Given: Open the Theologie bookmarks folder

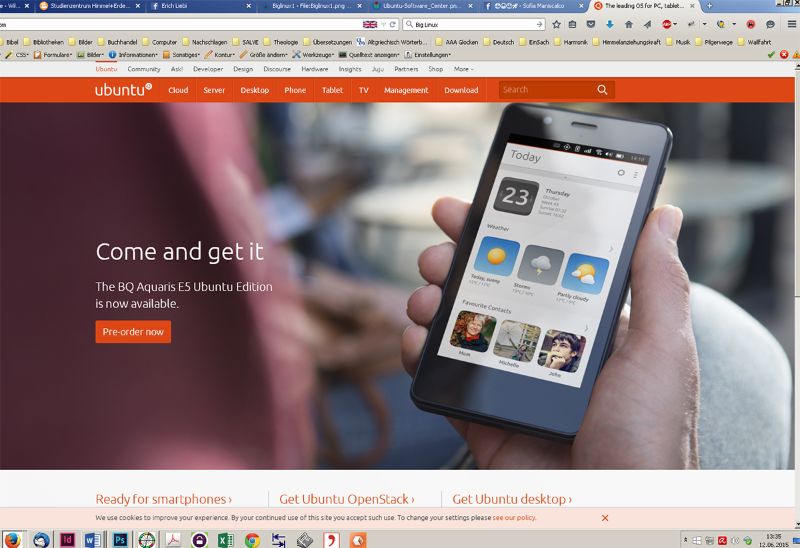Looking at the screenshot, I should [x=281, y=42].
